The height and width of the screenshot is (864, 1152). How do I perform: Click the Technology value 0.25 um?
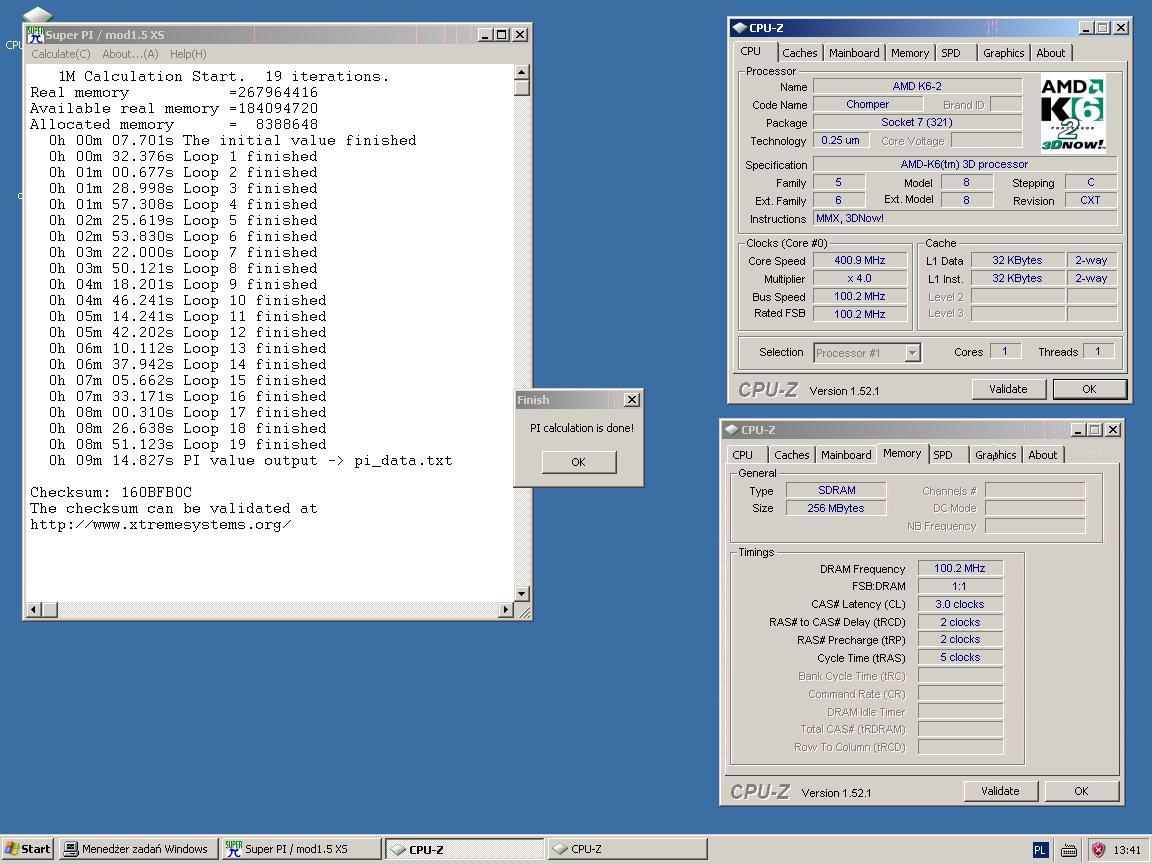tap(840, 140)
